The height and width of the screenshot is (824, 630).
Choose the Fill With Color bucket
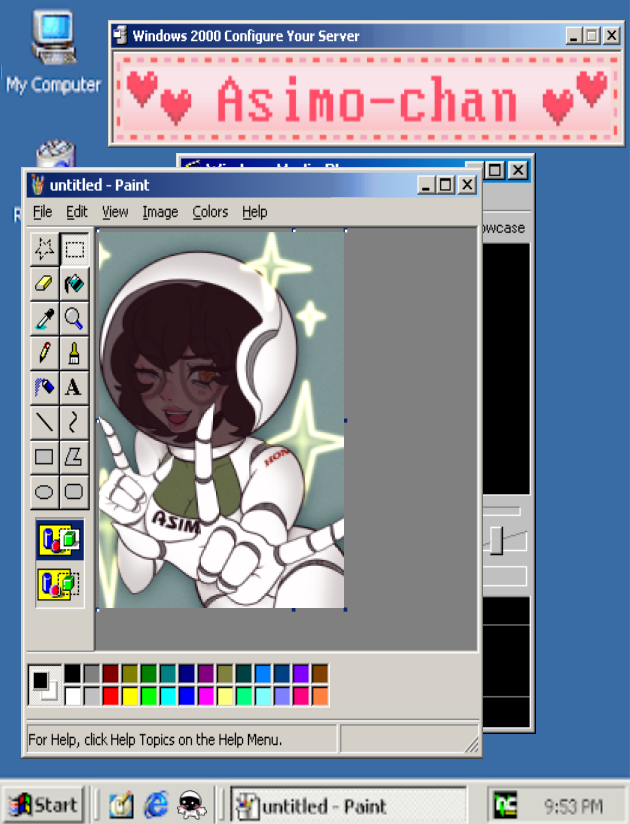click(x=74, y=284)
